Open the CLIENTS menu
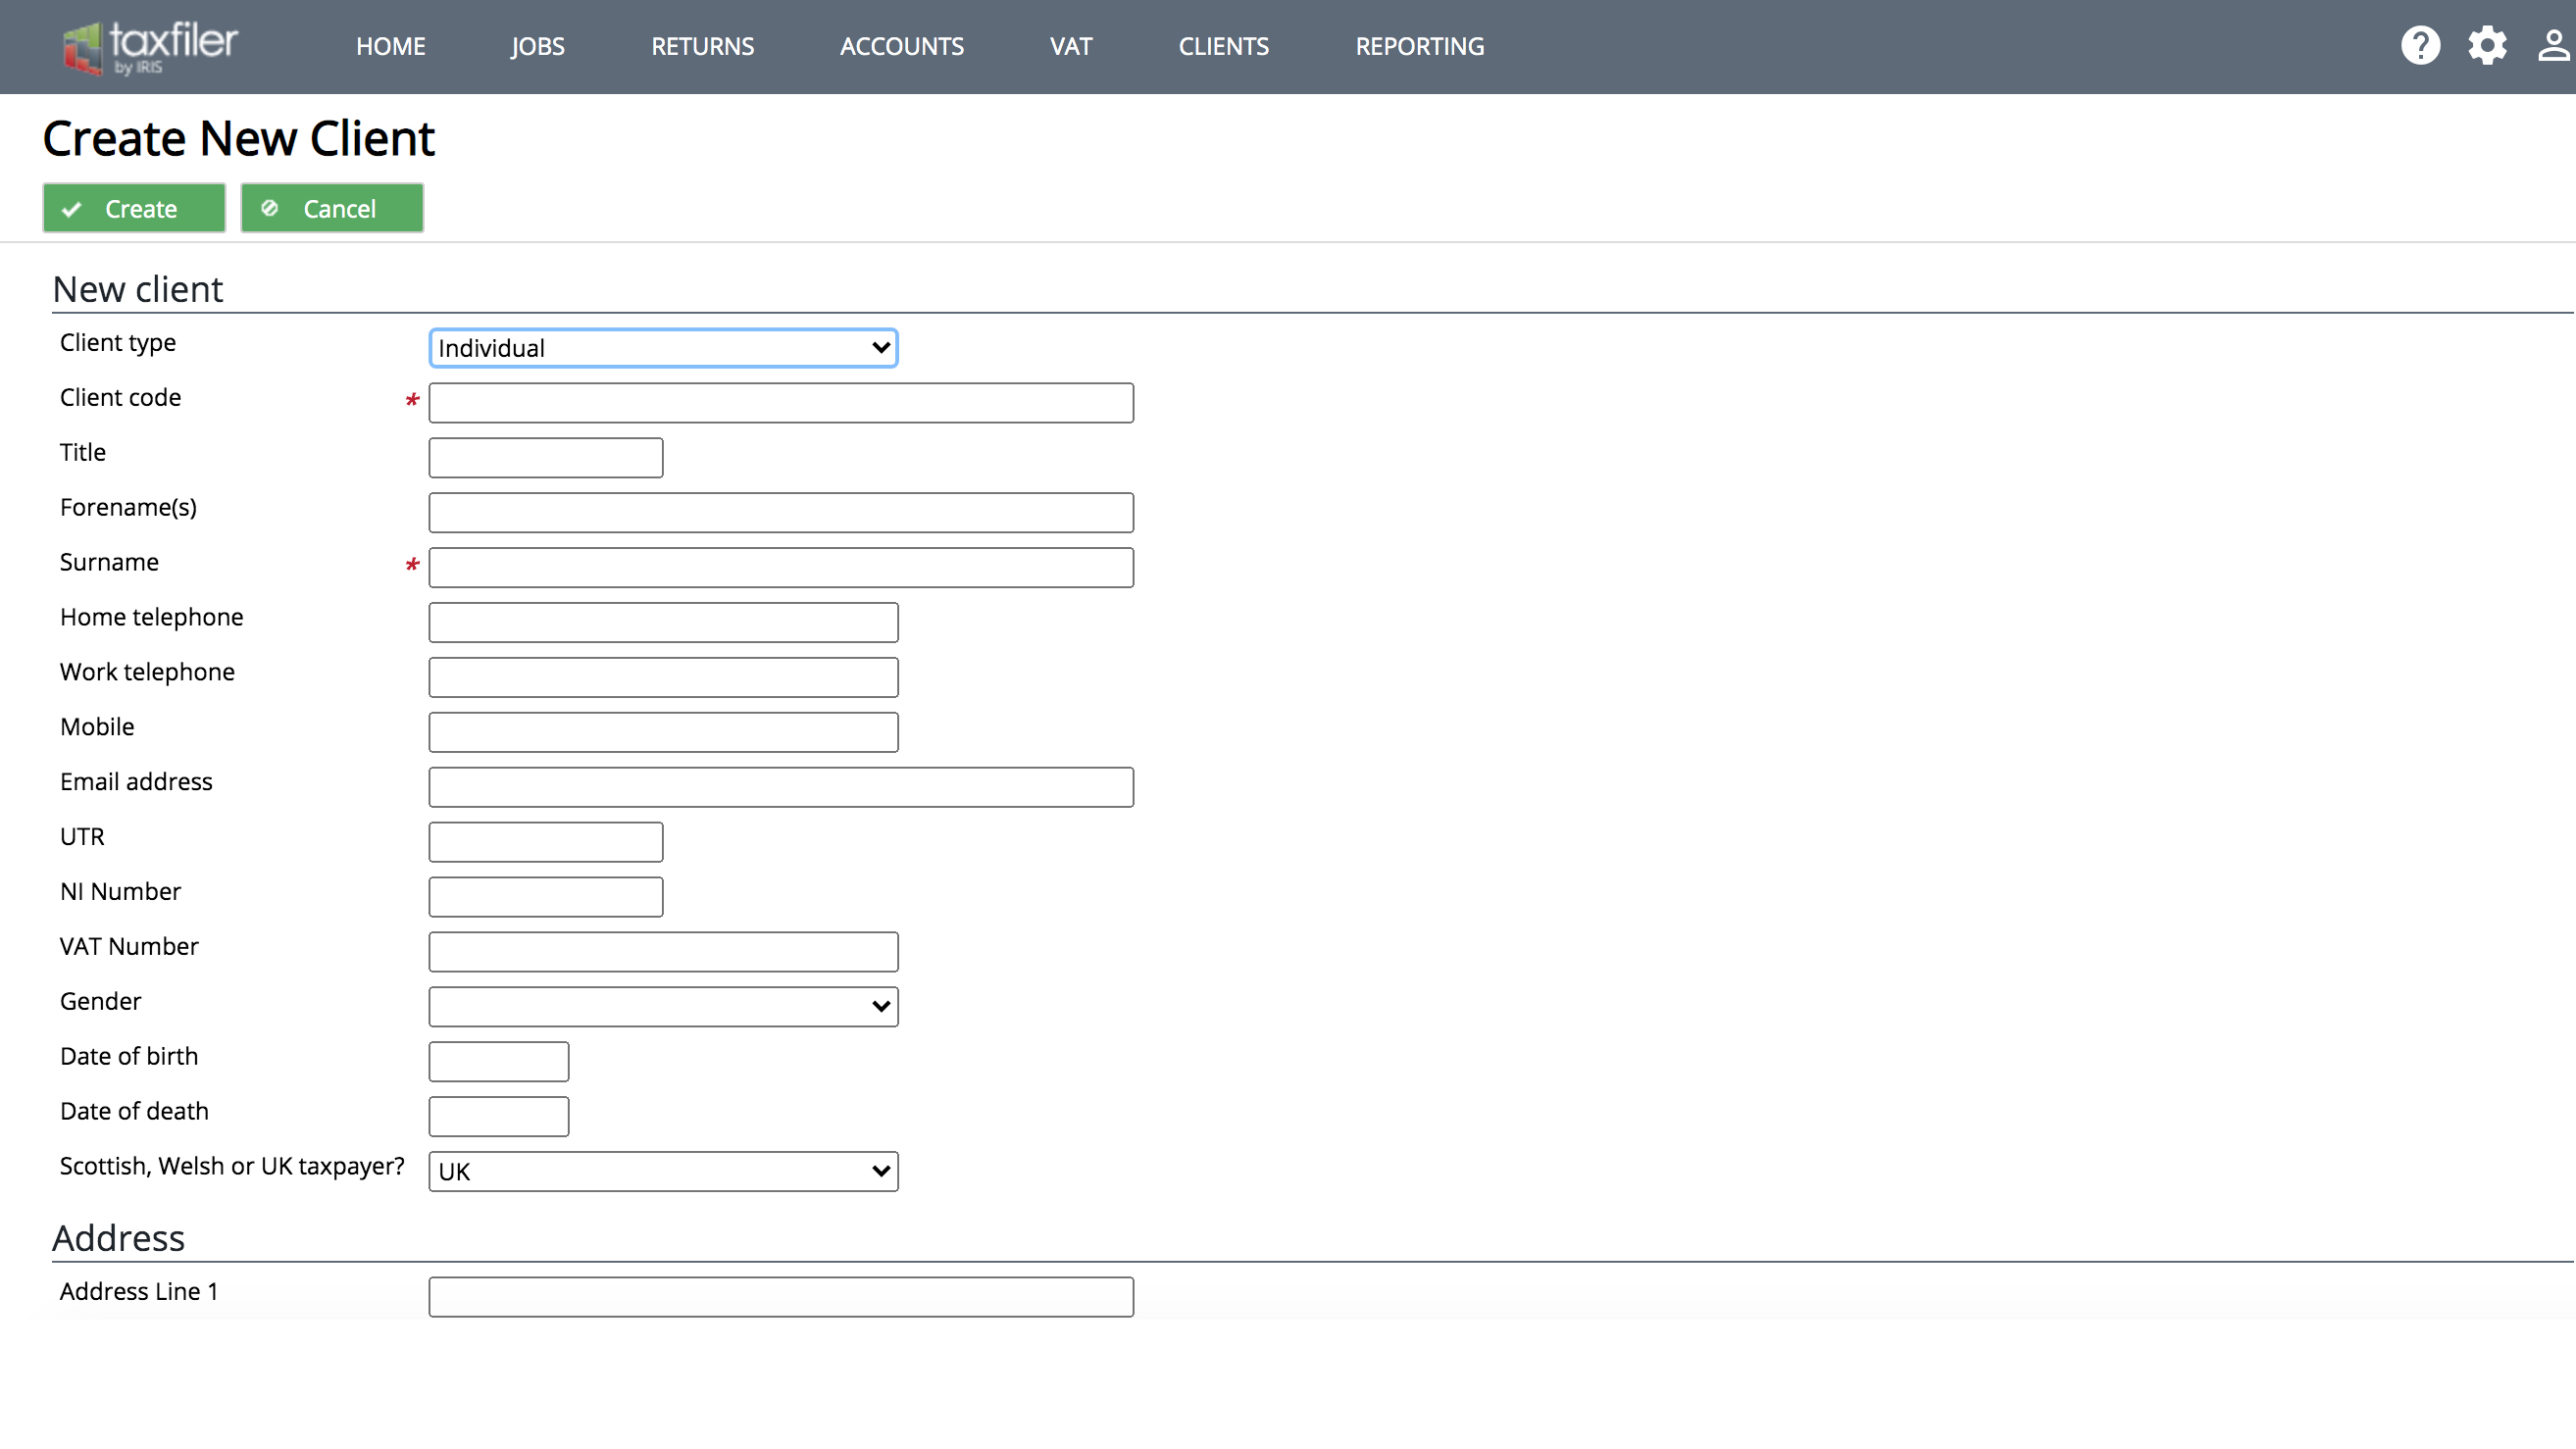Viewport: 2576px width, 1449px height. (1223, 47)
